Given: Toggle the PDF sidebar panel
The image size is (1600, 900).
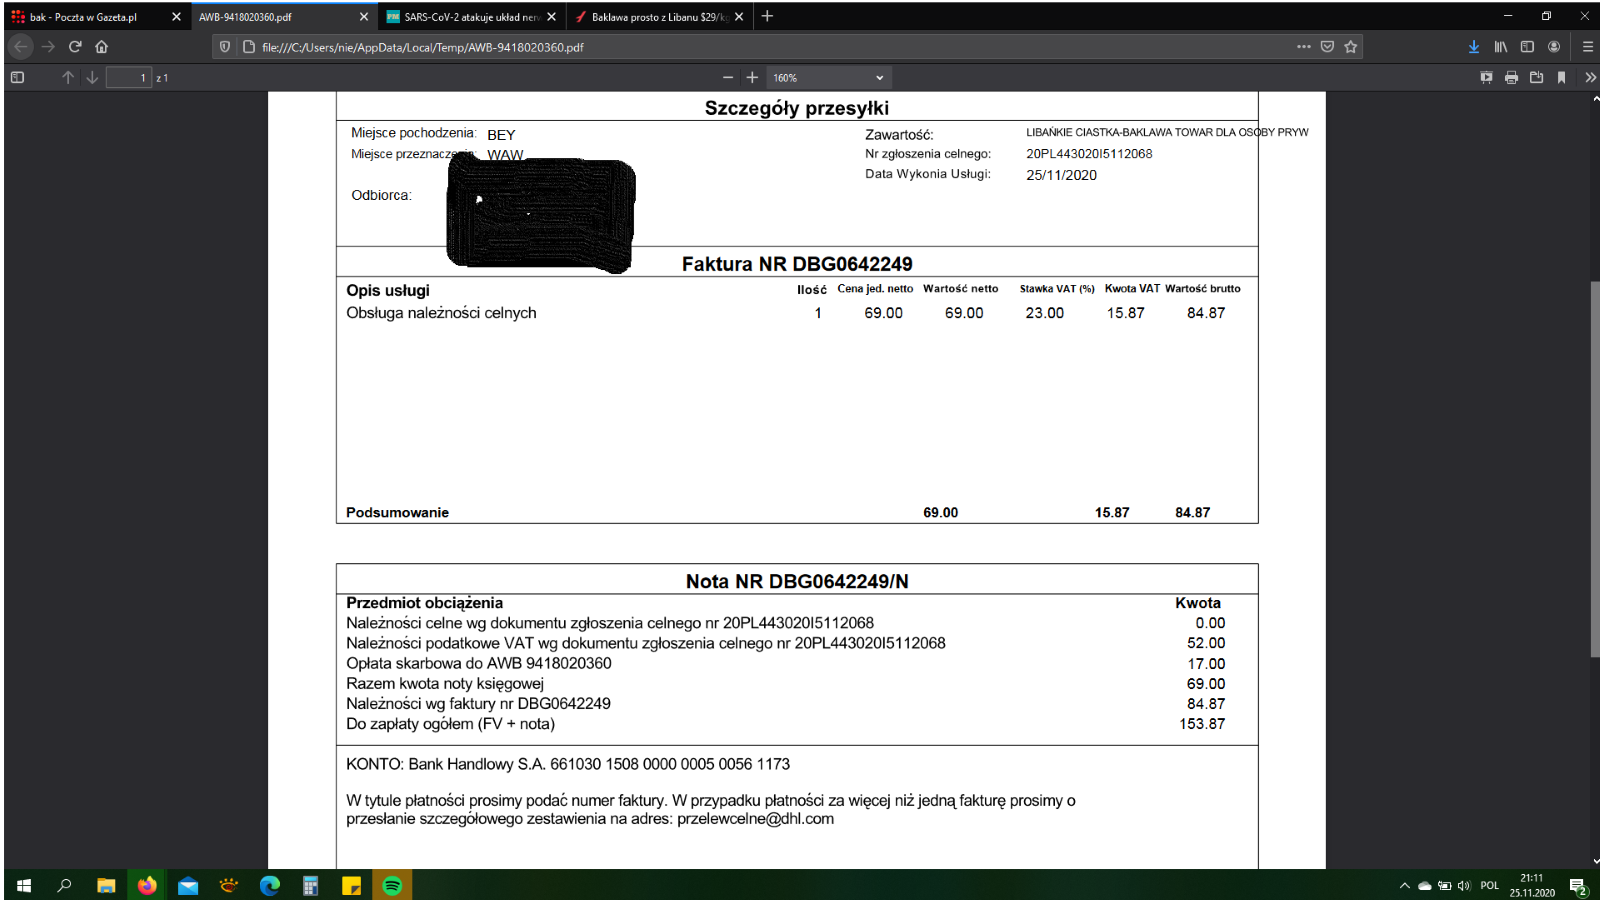Looking at the screenshot, I should pyautogui.click(x=17, y=77).
